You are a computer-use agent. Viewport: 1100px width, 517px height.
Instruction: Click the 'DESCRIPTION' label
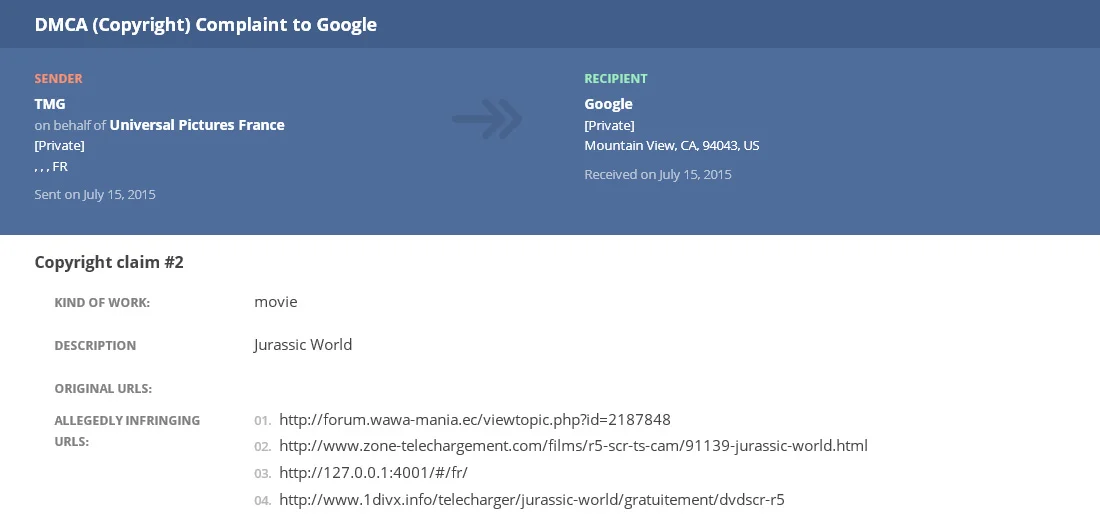tap(95, 346)
